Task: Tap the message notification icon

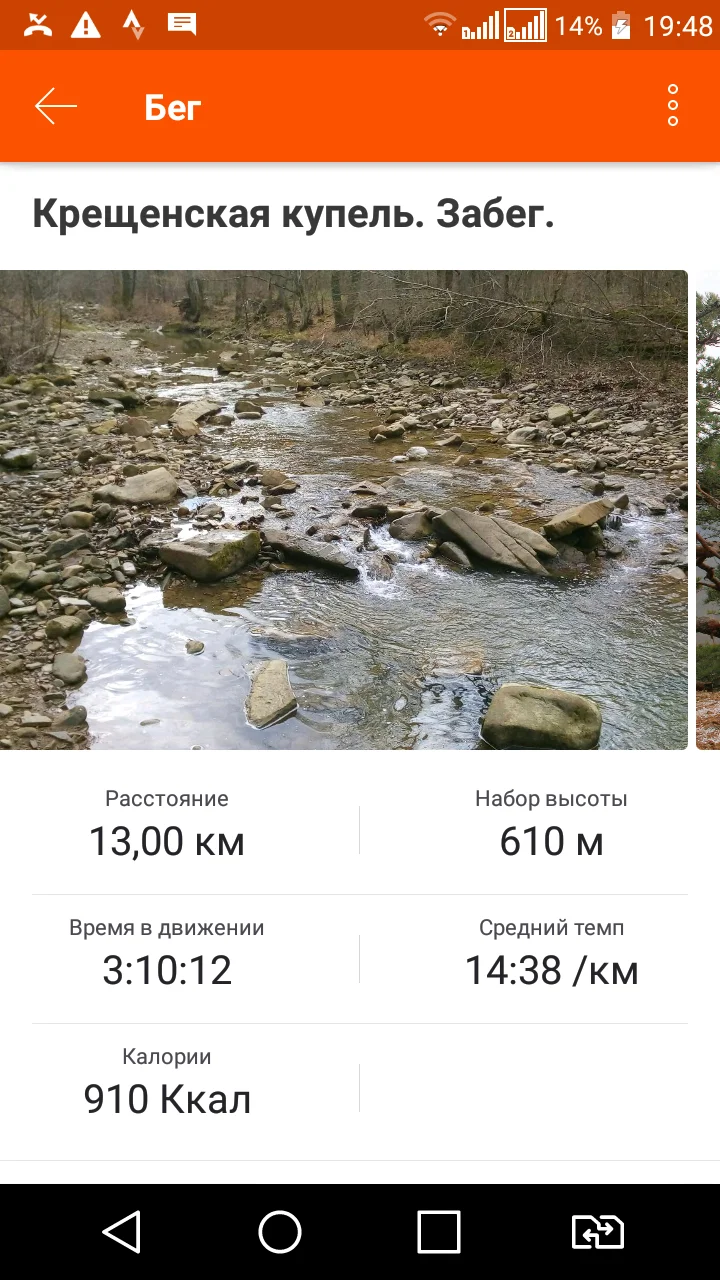Action: [x=182, y=24]
